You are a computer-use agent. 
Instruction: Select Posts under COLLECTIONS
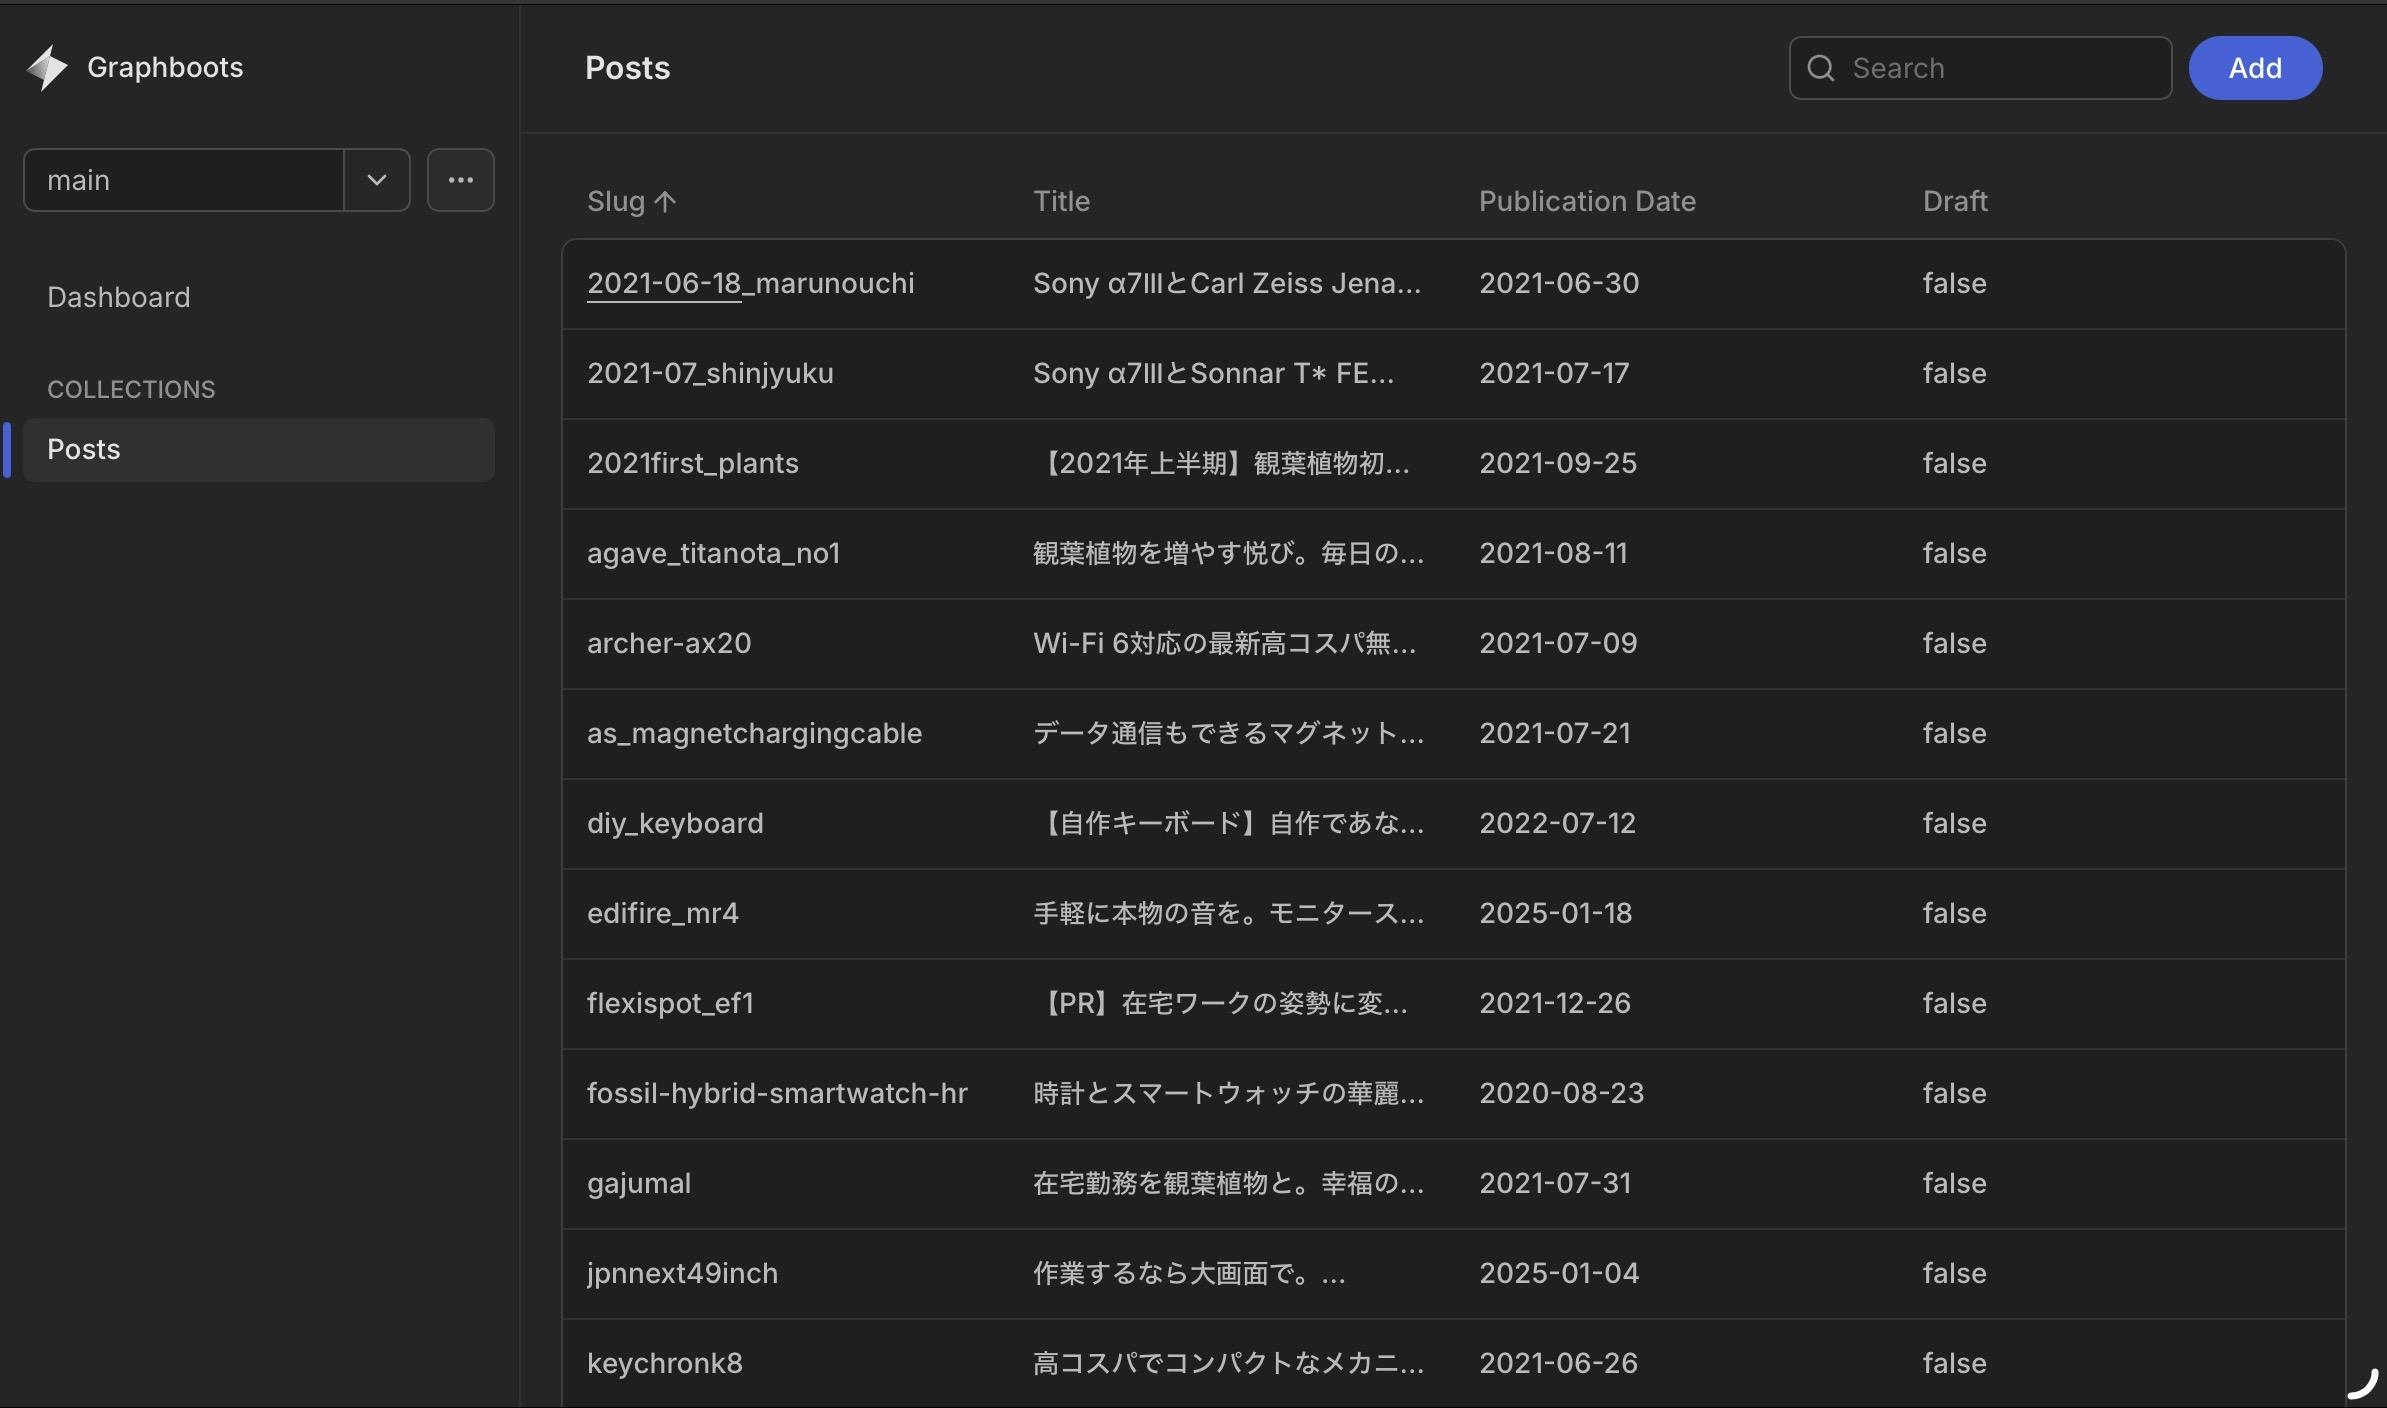click(x=84, y=449)
